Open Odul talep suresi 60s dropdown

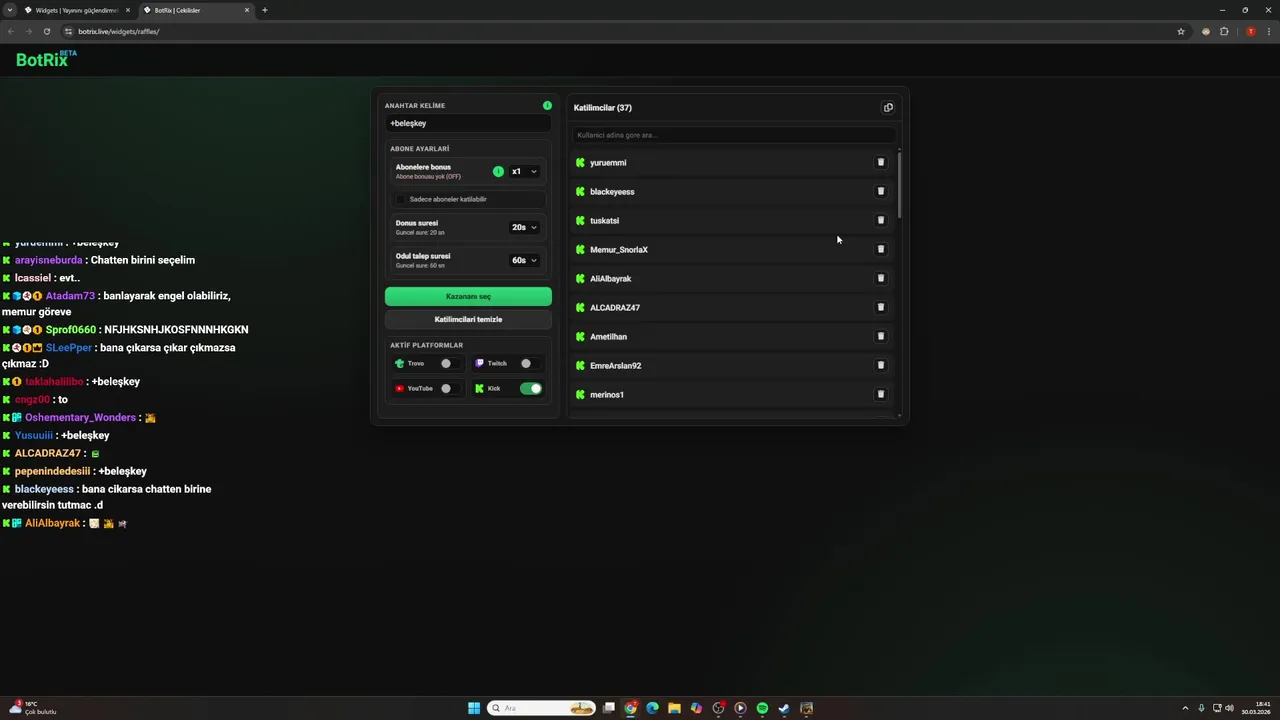click(x=525, y=260)
